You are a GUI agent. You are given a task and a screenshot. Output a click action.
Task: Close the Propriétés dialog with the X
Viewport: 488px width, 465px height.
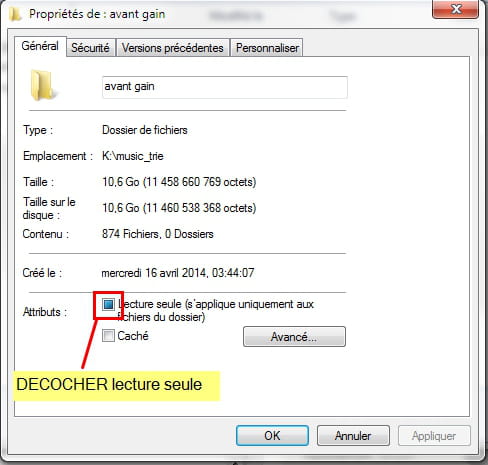click(455, 9)
